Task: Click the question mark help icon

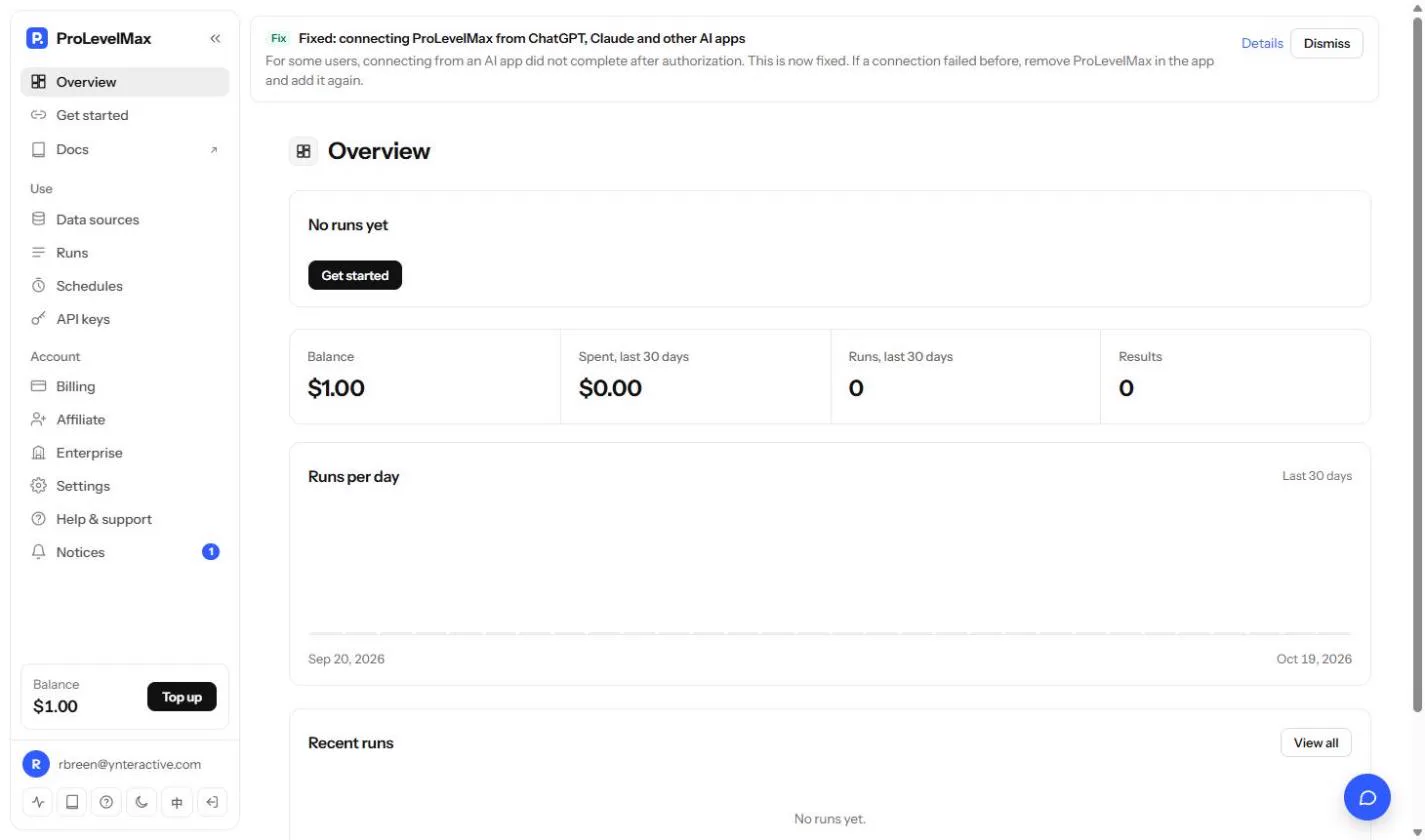Action: (106, 802)
